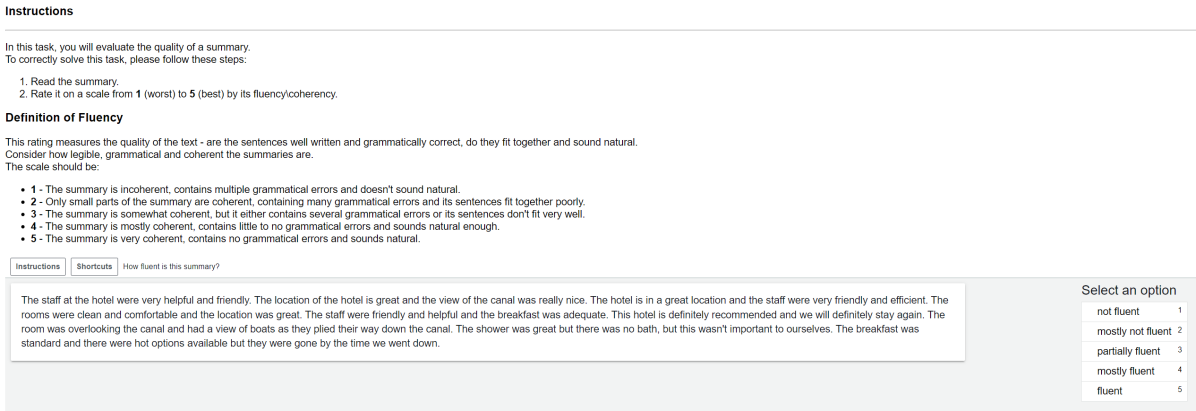Click the bold 'Instructions' heading at top
Viewport: 1196px width, 411px height.
click(39, 11)
